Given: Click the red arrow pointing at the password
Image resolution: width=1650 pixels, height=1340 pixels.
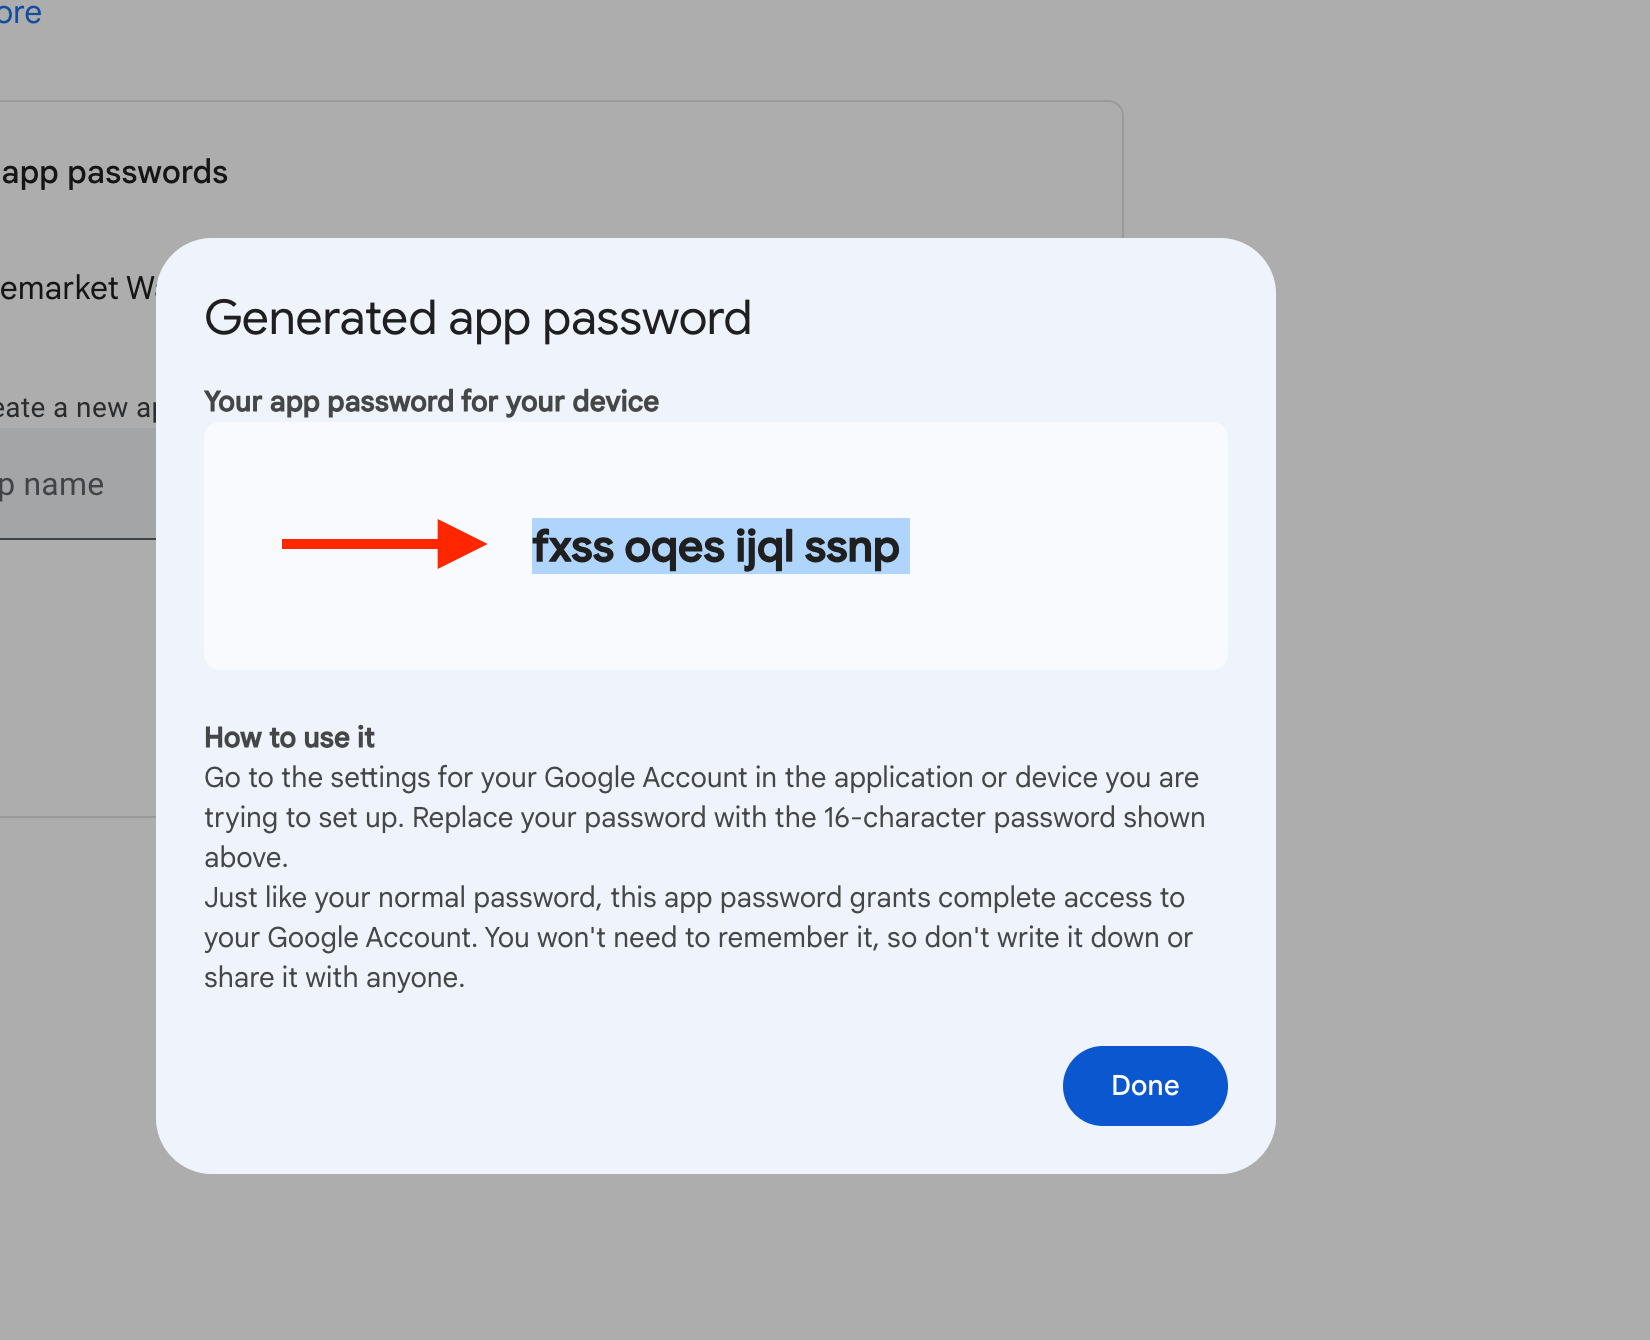Looking at the screenshot, I should pos(383,544).
